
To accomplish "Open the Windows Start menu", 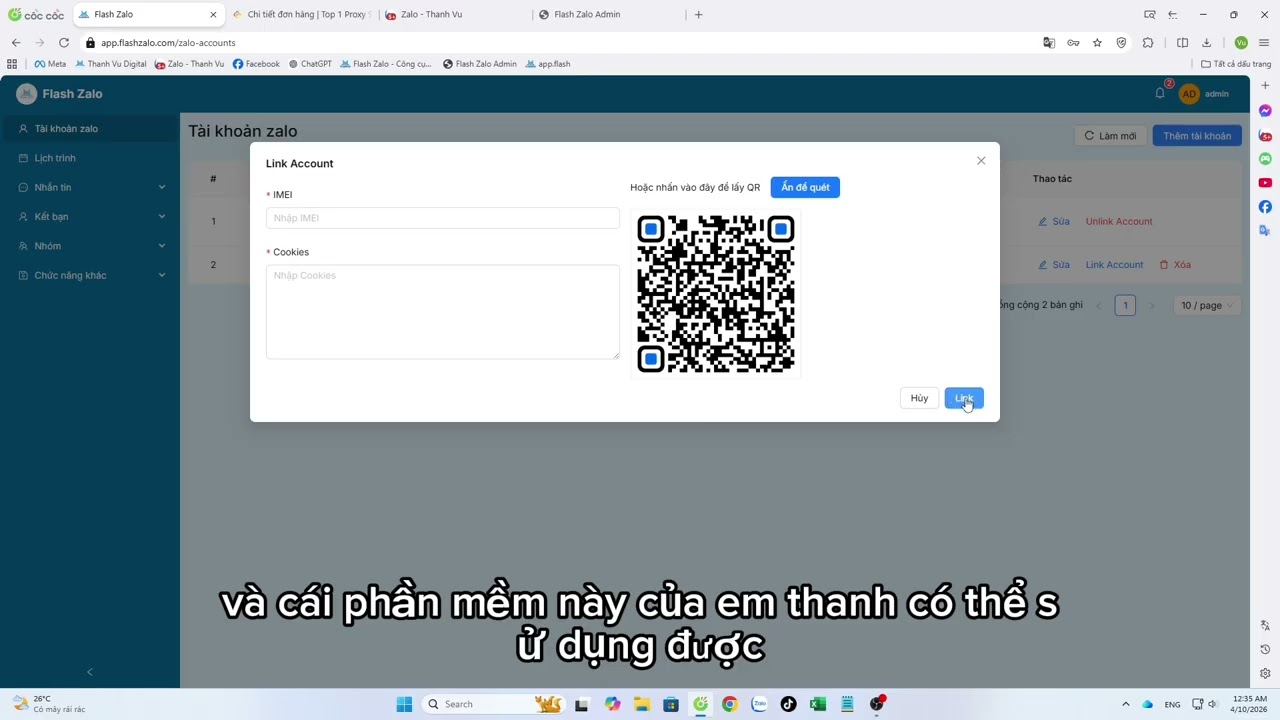I will pos(404,704).
